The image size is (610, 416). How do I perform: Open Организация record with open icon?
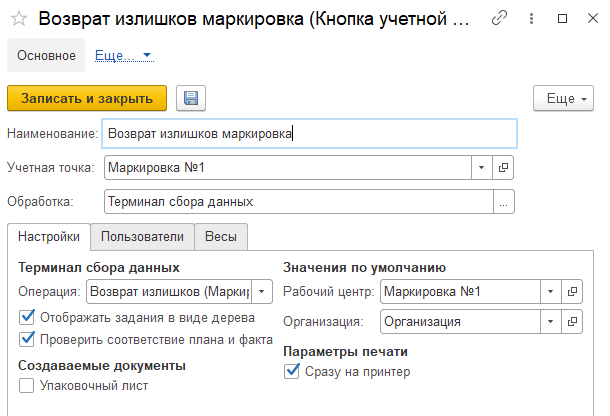573,321
